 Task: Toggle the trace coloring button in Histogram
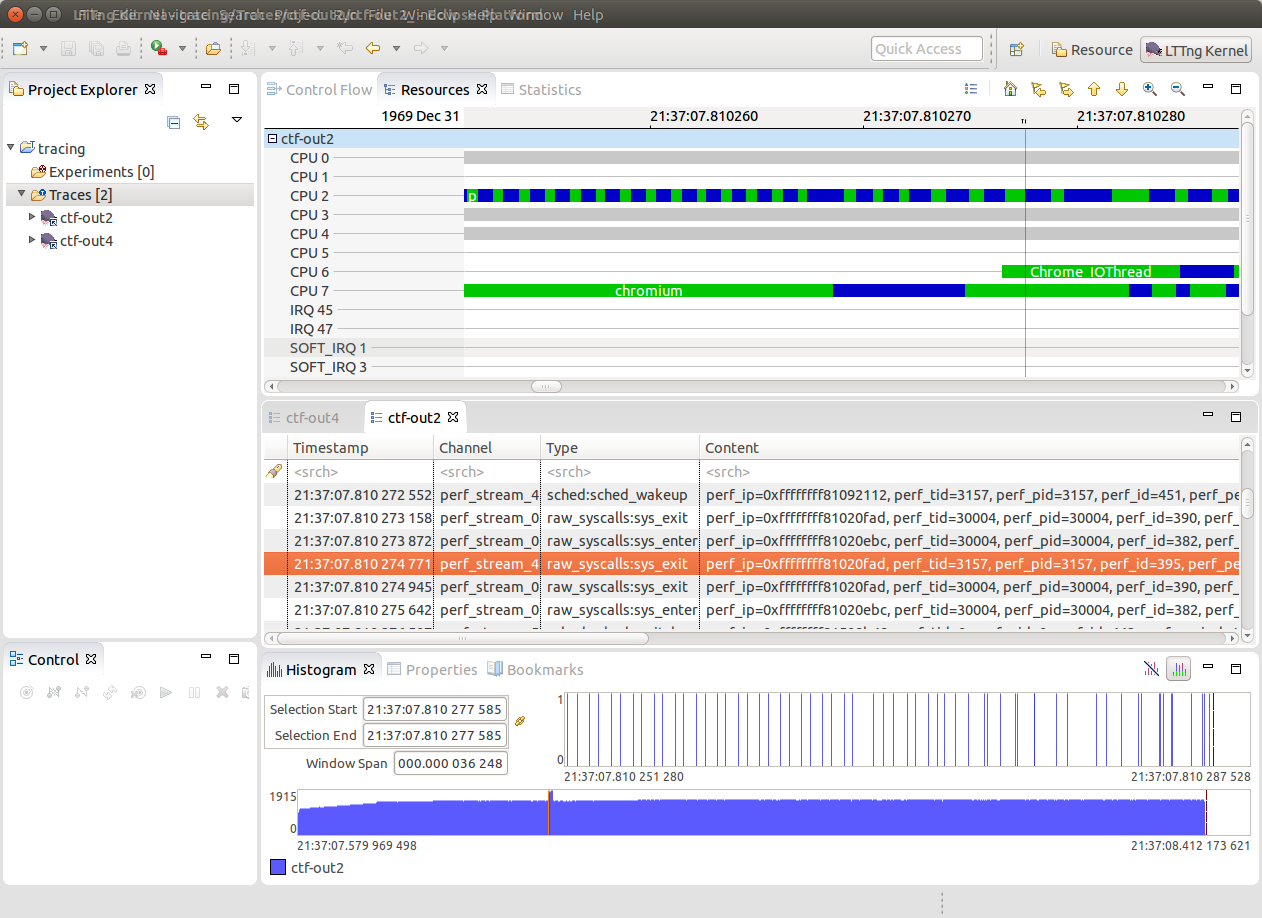click(1179, 669)
